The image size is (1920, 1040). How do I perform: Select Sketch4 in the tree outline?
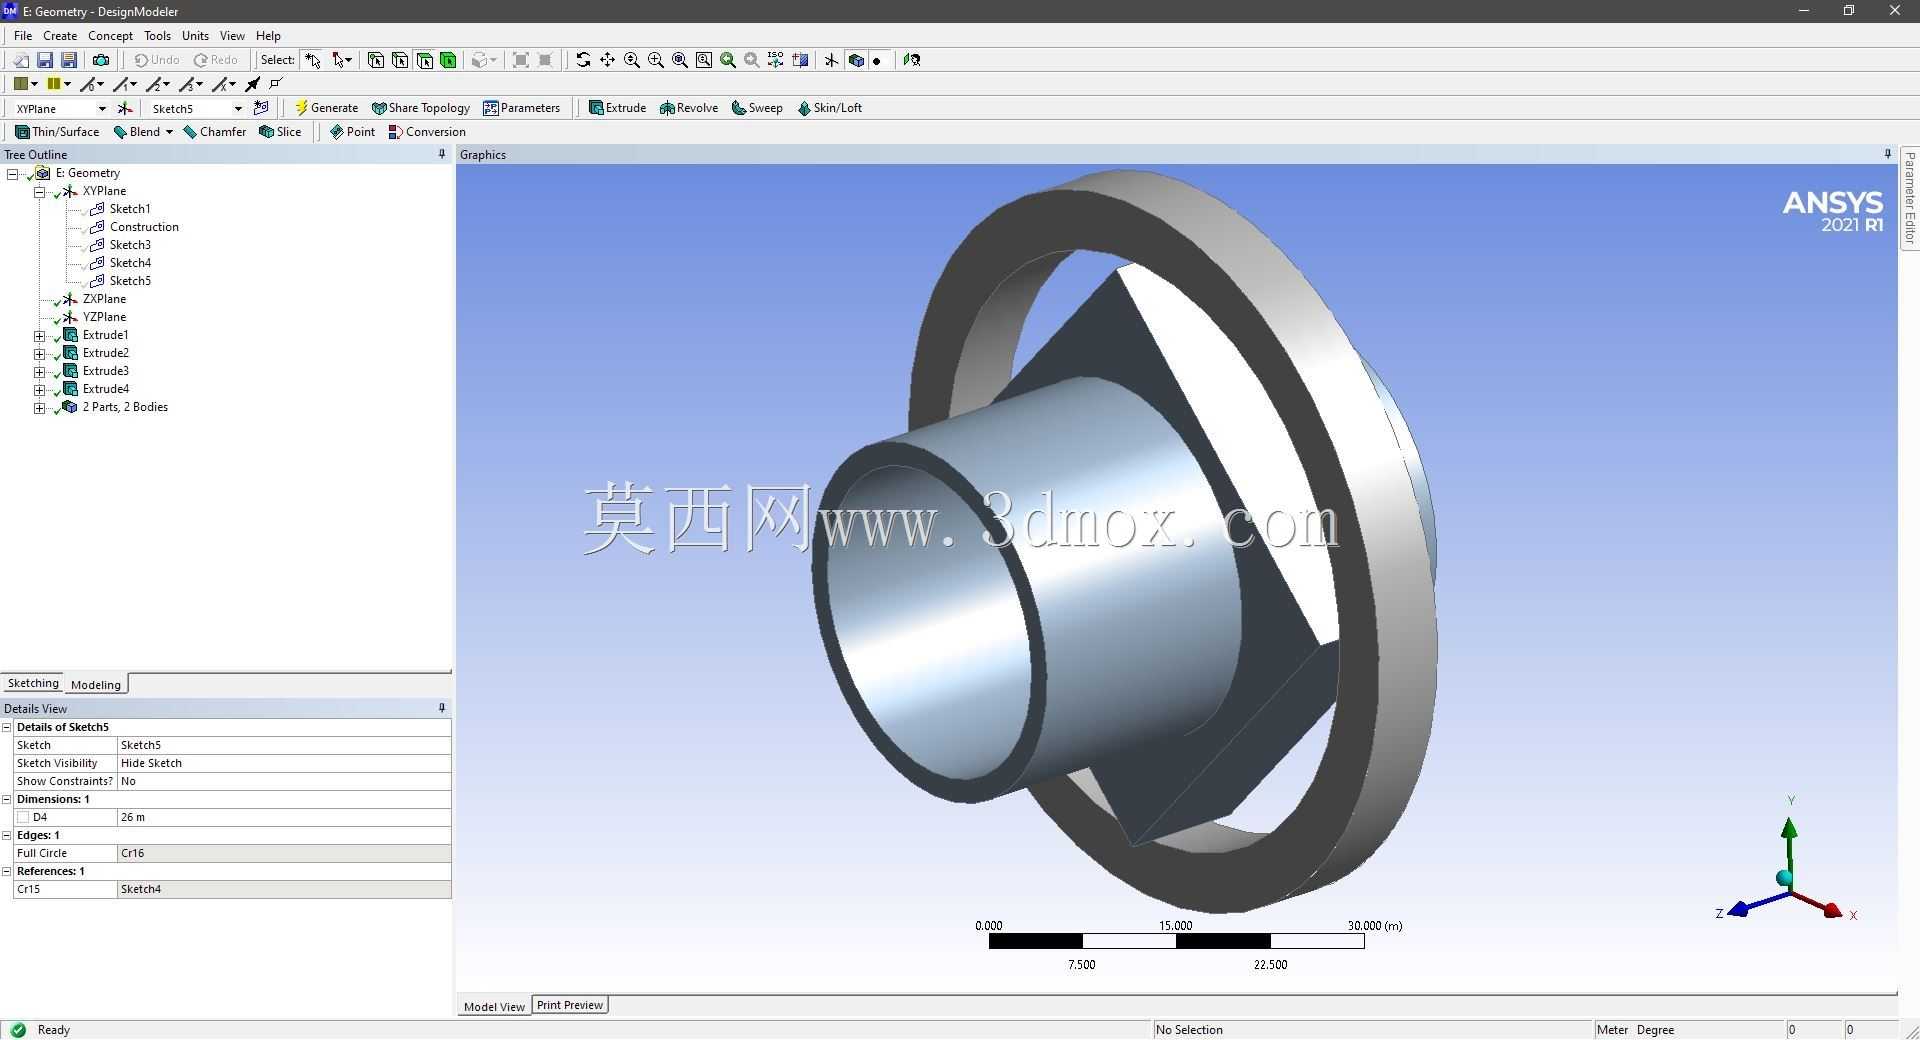(130, 263)
